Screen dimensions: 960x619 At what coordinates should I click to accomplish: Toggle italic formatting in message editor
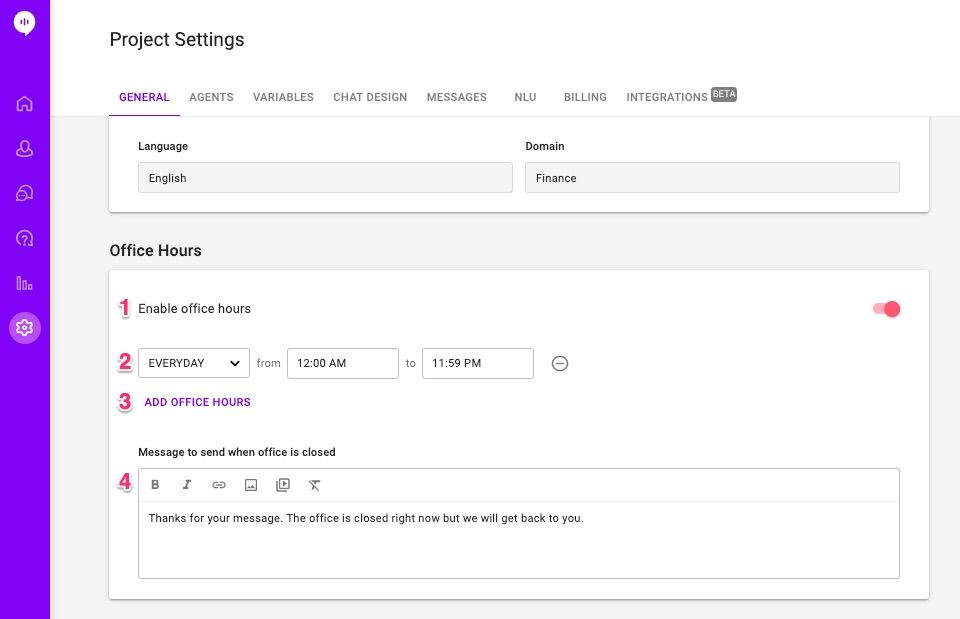point(187,485)
